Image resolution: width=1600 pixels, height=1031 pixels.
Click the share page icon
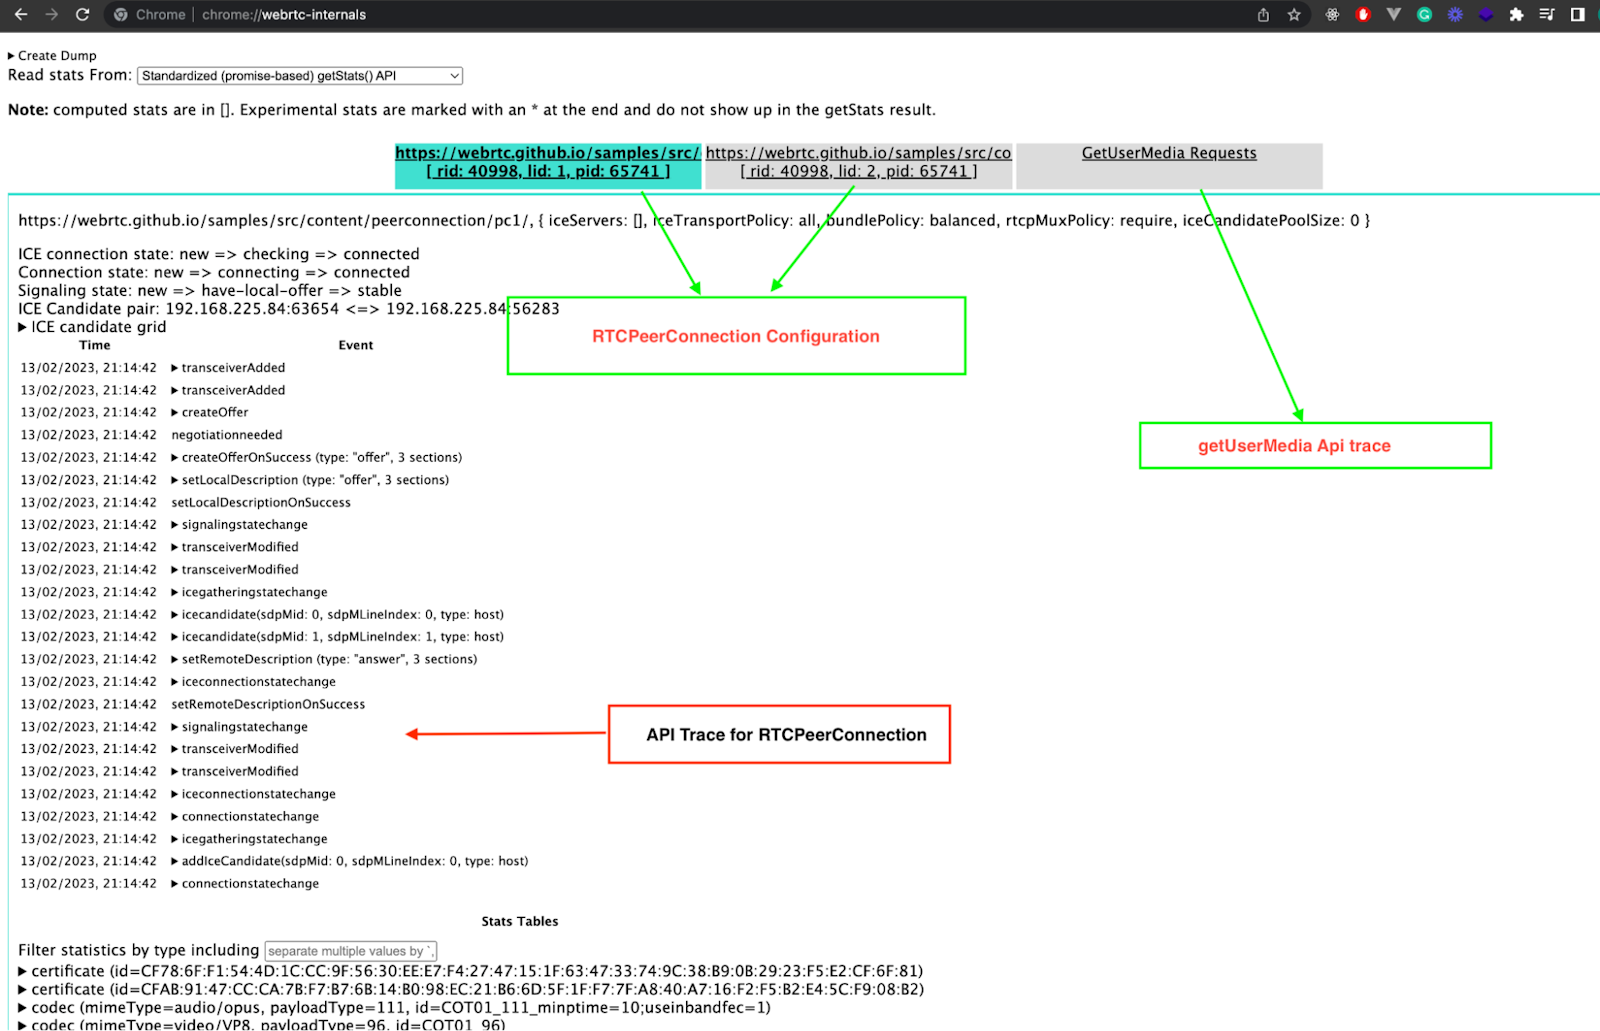[x=1263, y=15]
